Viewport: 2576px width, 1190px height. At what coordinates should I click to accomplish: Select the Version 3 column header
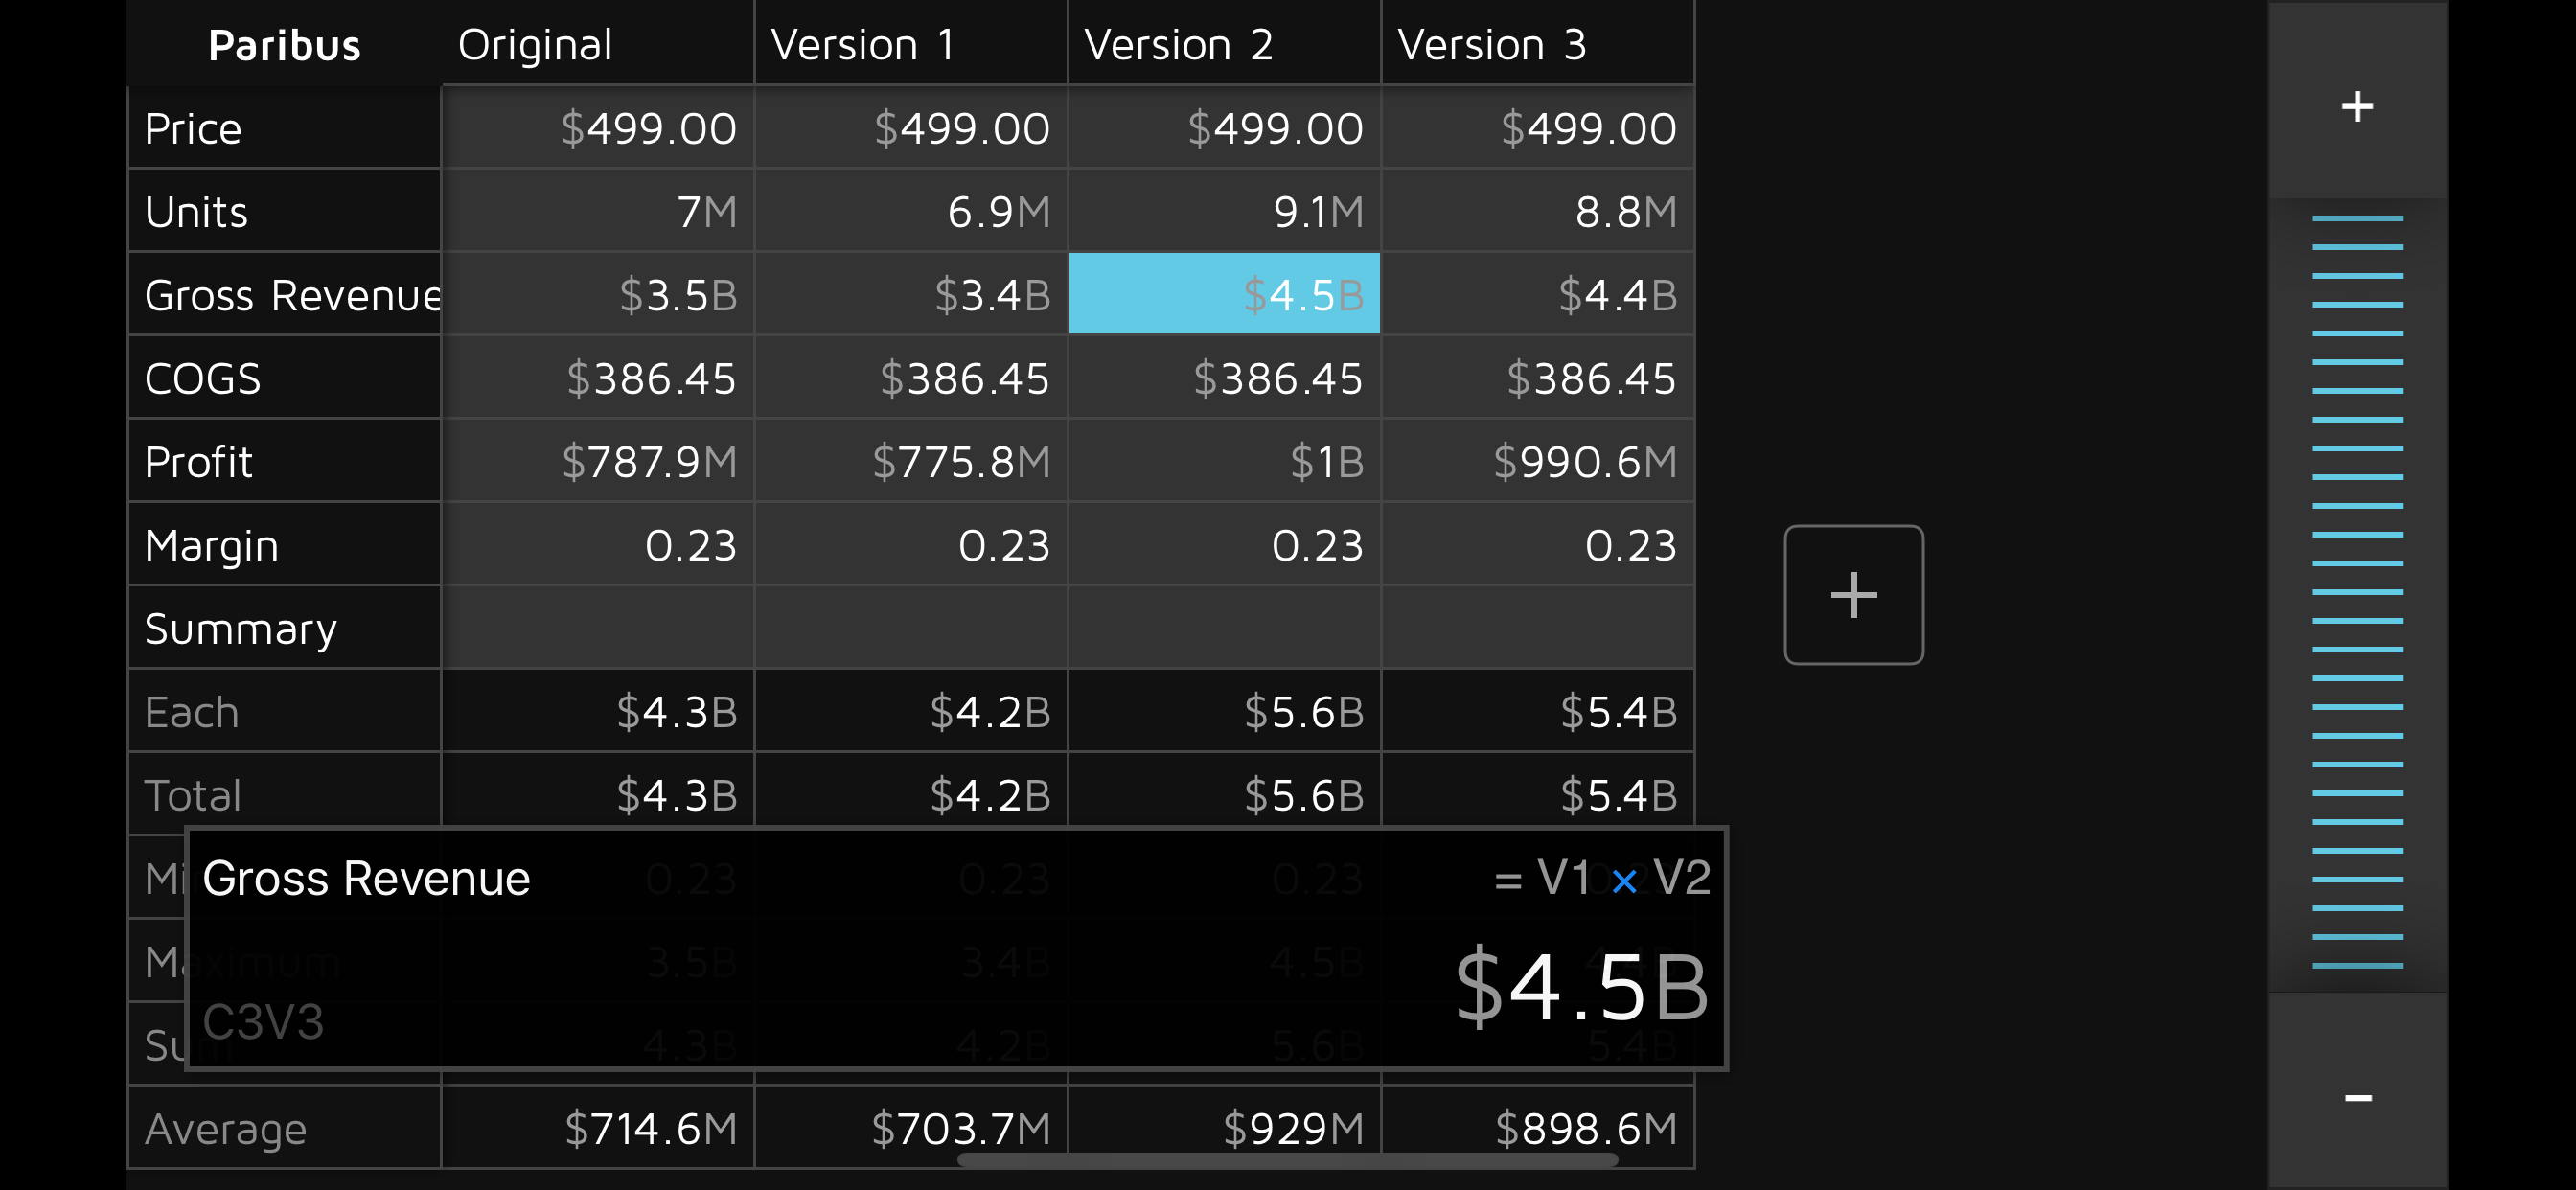point(1537,44)
